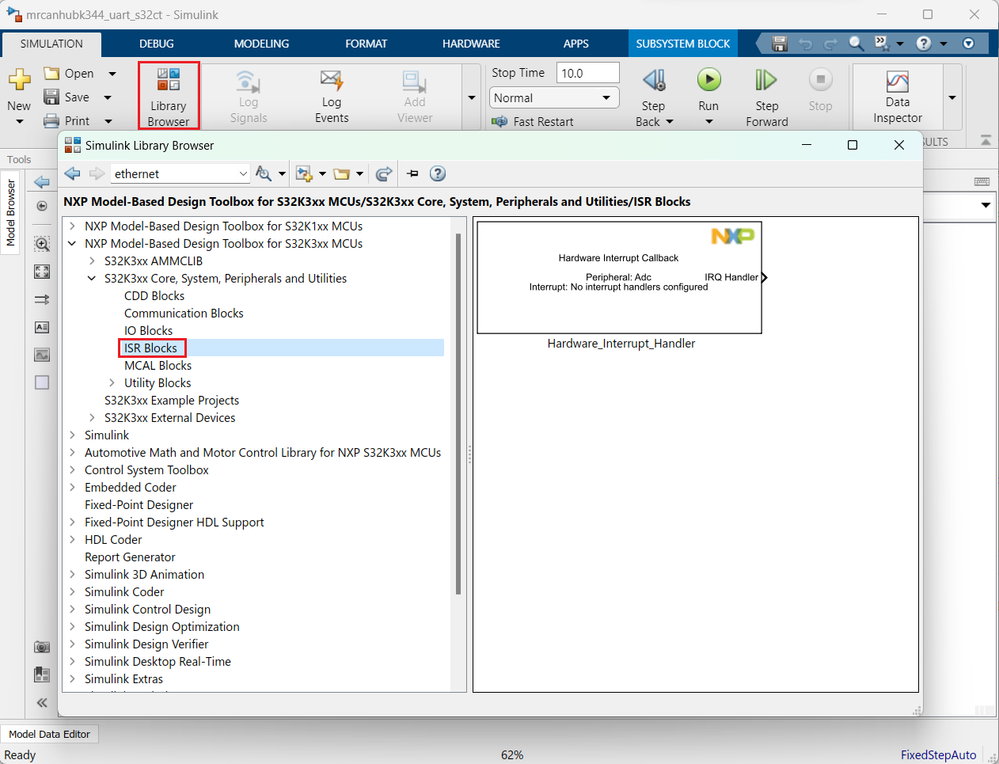
Task: Click the fit to view icon in left palette
Action: tap(42, 271)
